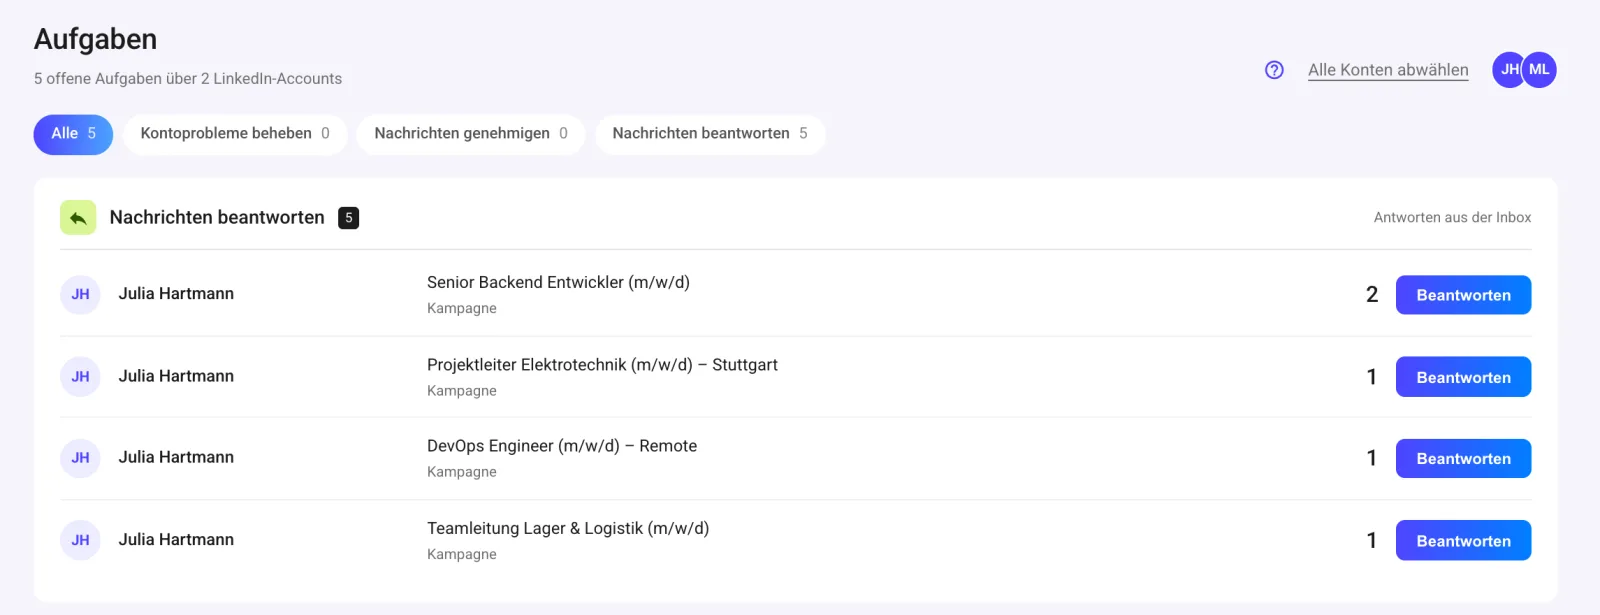The width and height of the screenshot is (1600, 615).
Task: Click JH avatar in Projektleiter Elektrotechnik row
Action: [x=80, y=377]
